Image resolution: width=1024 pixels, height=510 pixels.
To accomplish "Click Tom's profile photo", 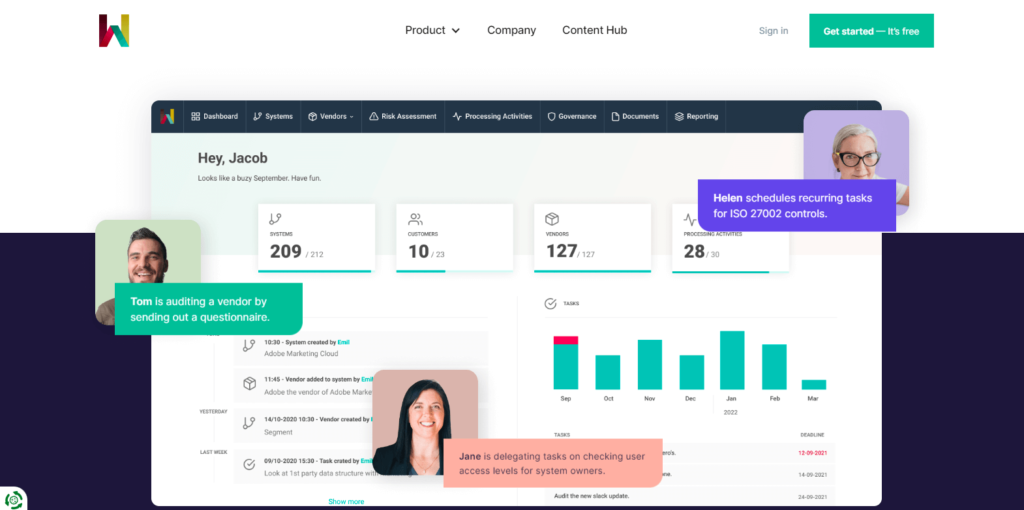I will tap(148, 251).
